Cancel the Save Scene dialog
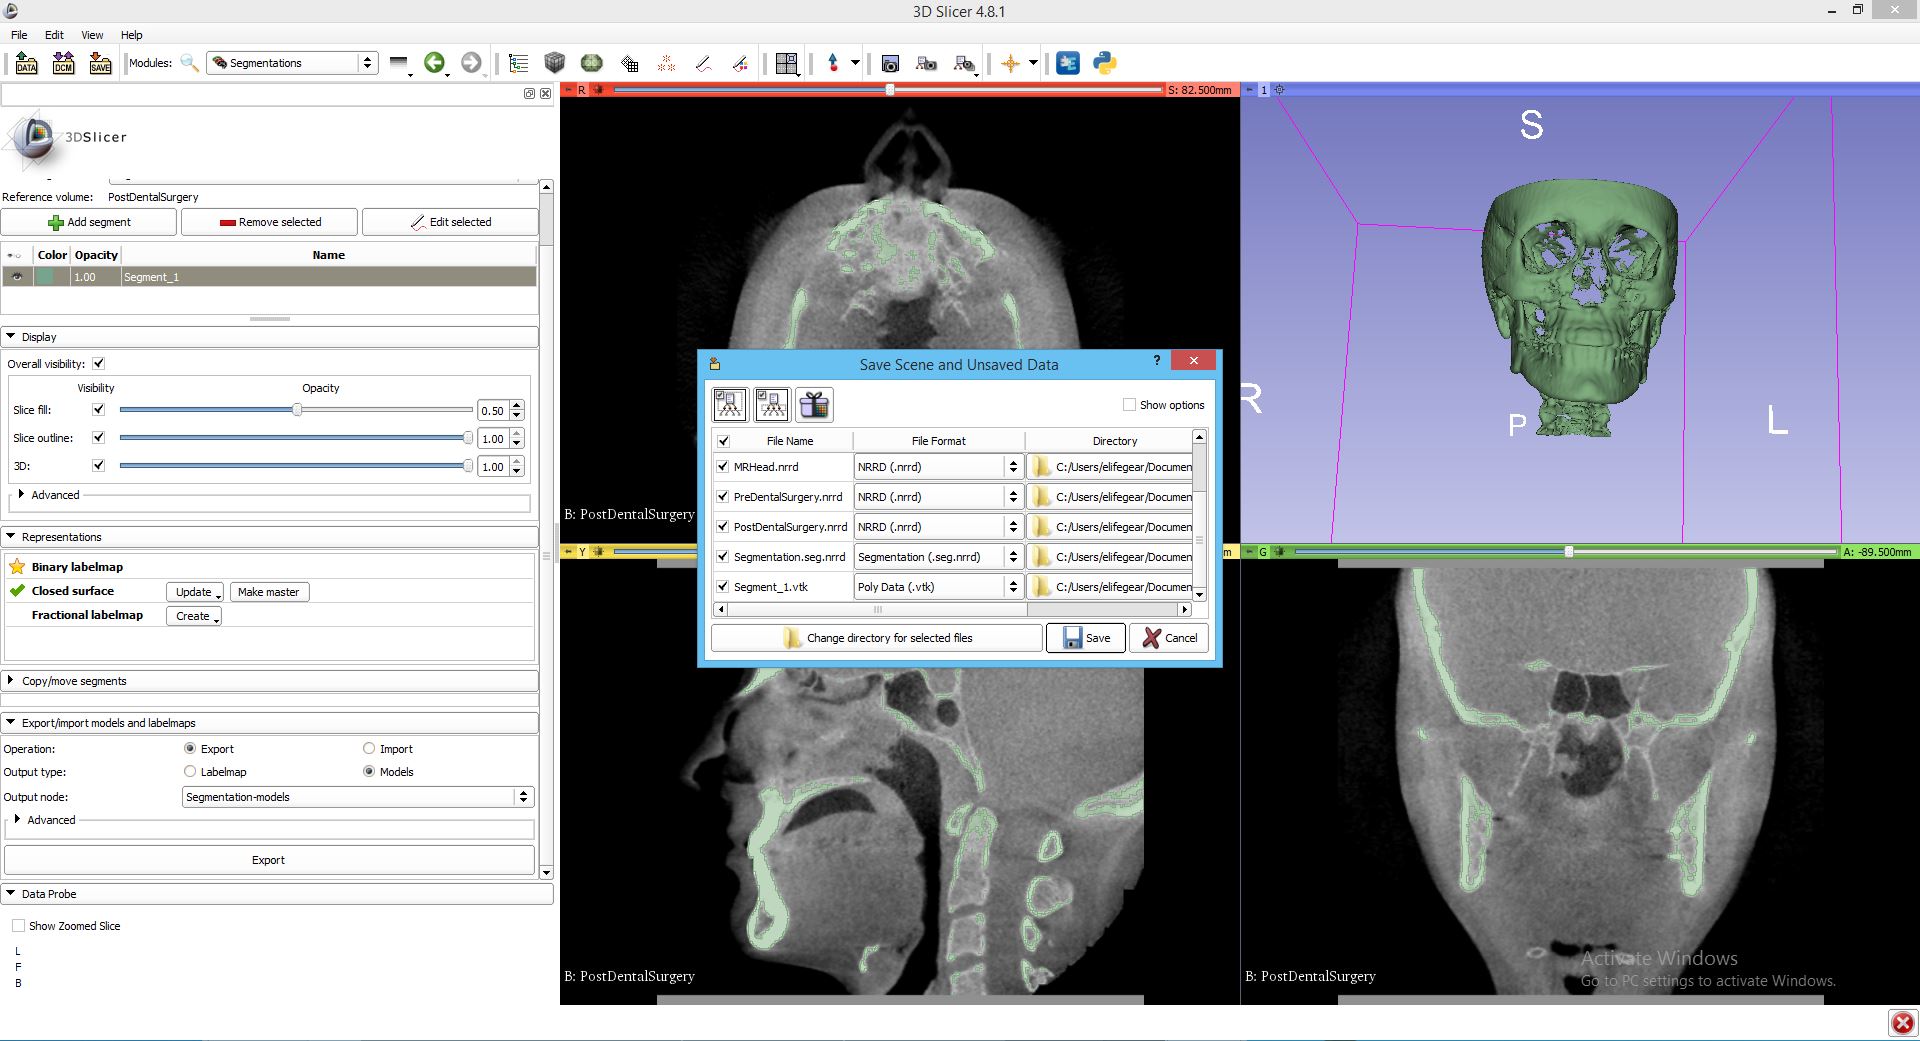Image resolution: width=1920 pixels, height=1041 pixels. click(x=1169, y=638)
